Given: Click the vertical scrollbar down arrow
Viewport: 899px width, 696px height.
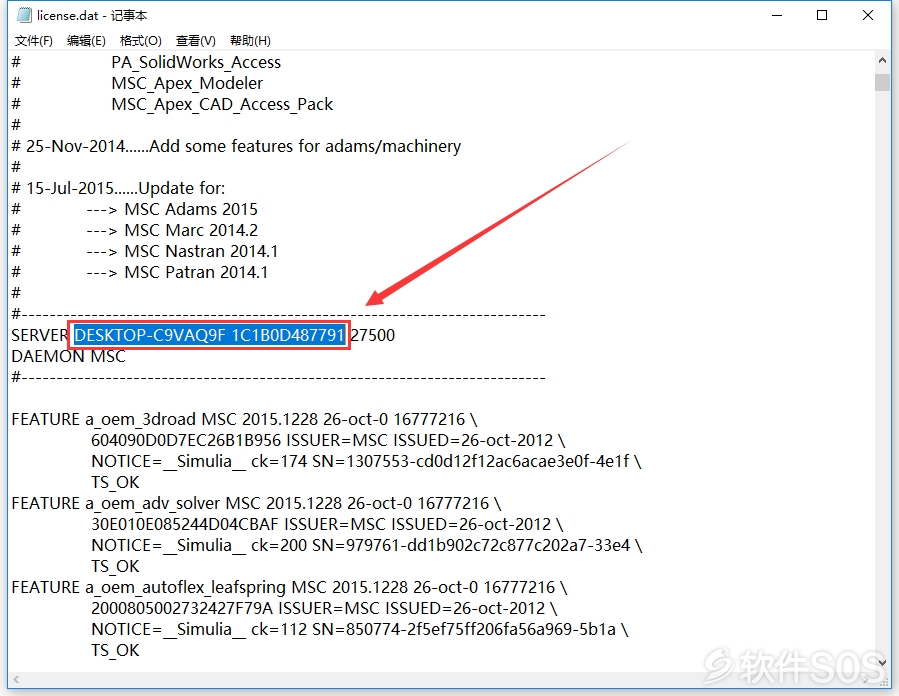Looking at the screenshot, I should (x=882, y=663).
